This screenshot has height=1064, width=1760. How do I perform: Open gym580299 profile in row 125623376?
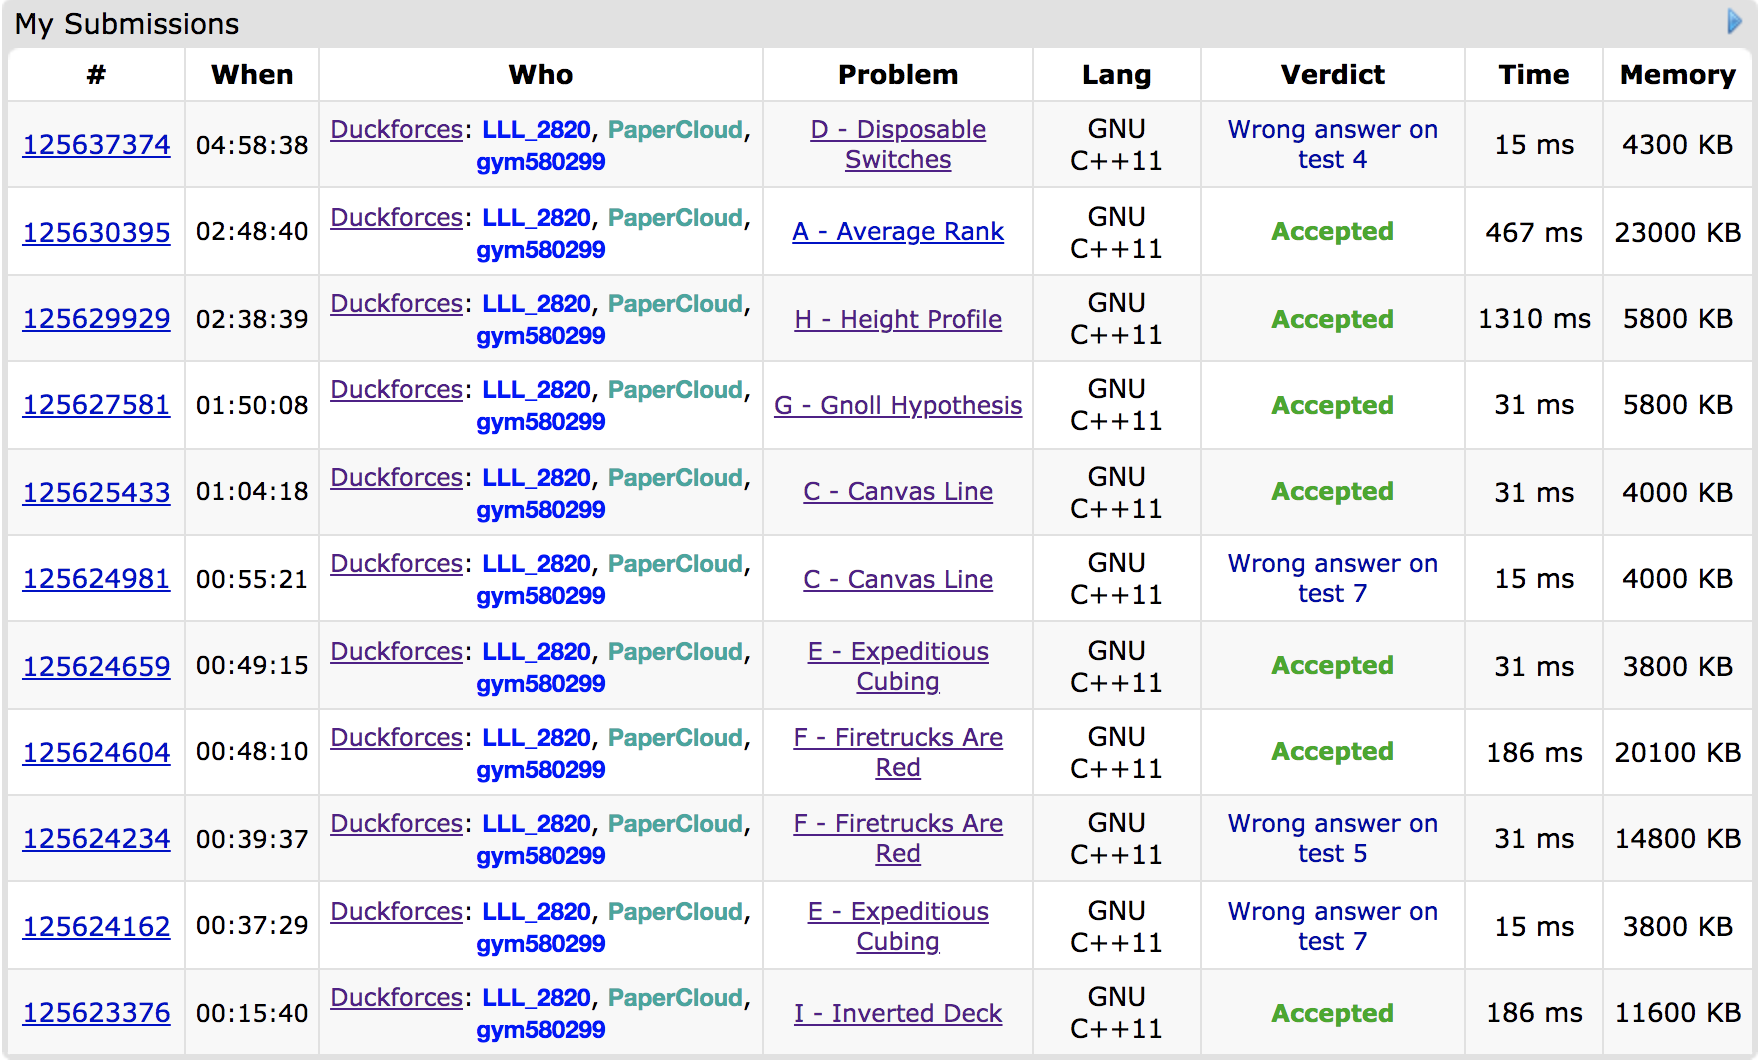[x=540, y=1030]
